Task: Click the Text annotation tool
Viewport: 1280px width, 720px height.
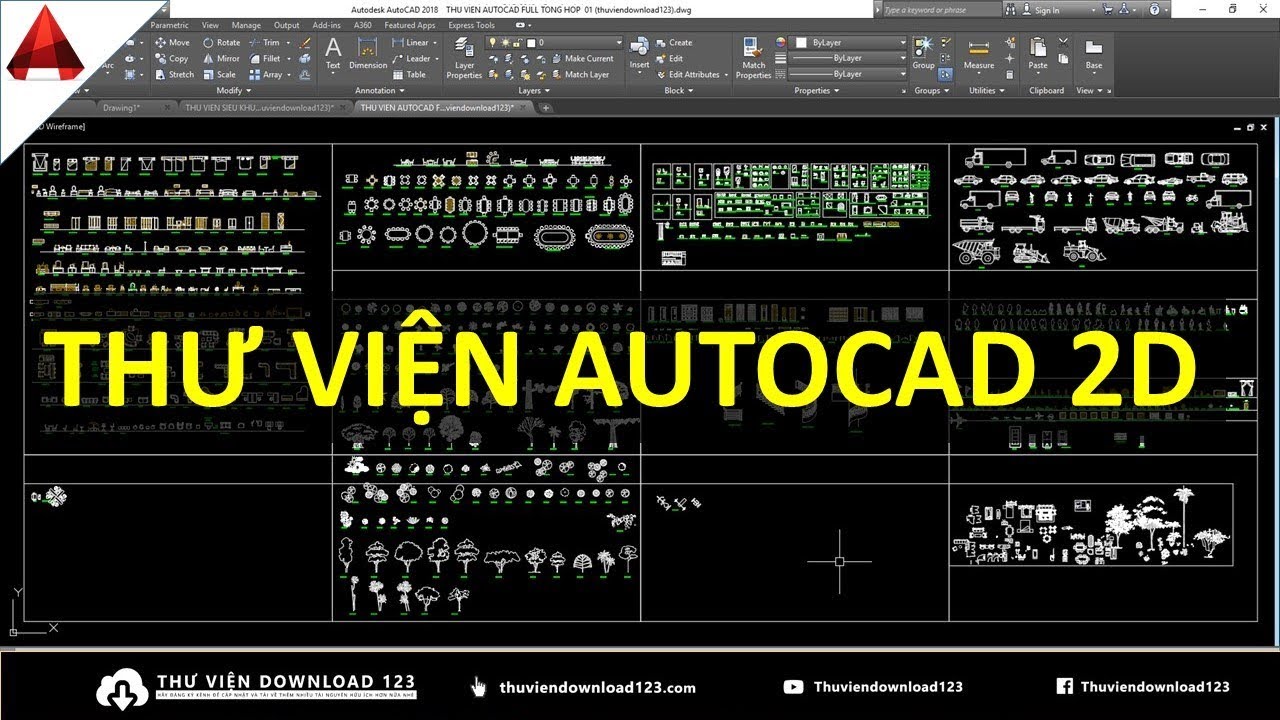Action: (333, 54)
